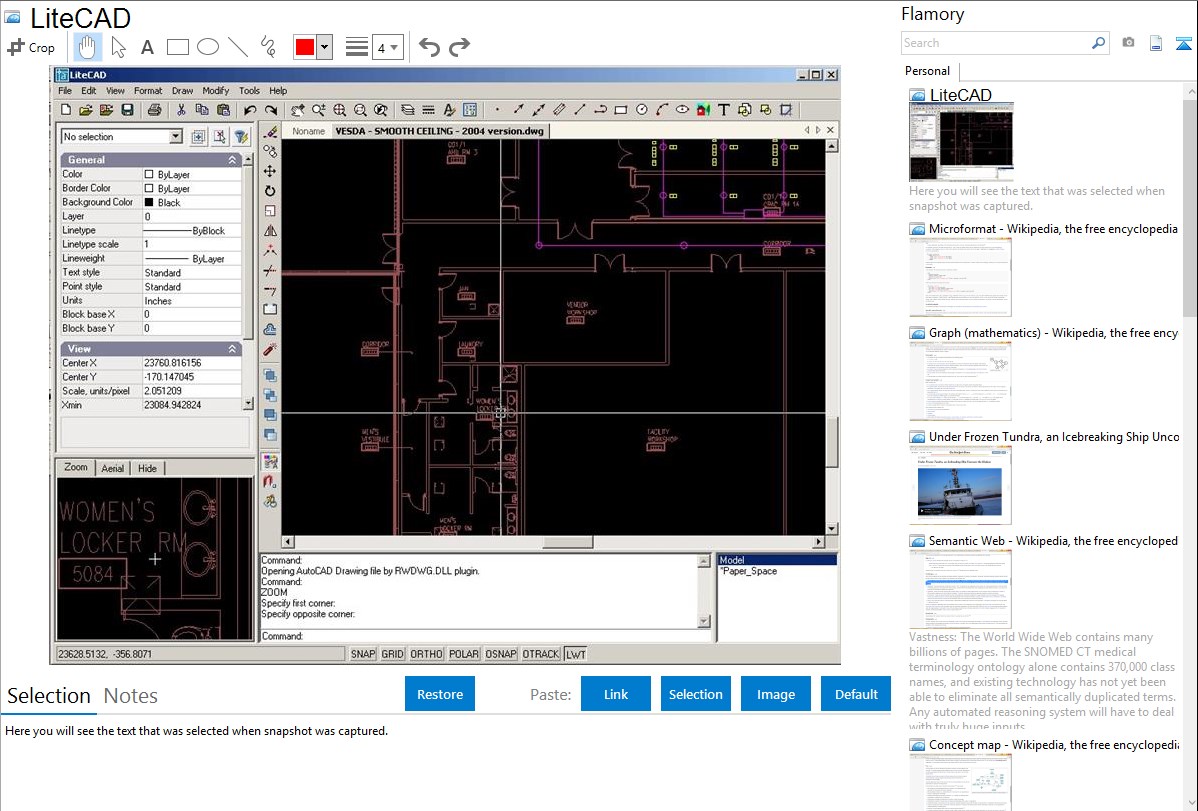Image resolution: width=1198 pixels, height=811 pixels.
Task: Click the Move tool four-arrow icon
Action: click(270, 171)
